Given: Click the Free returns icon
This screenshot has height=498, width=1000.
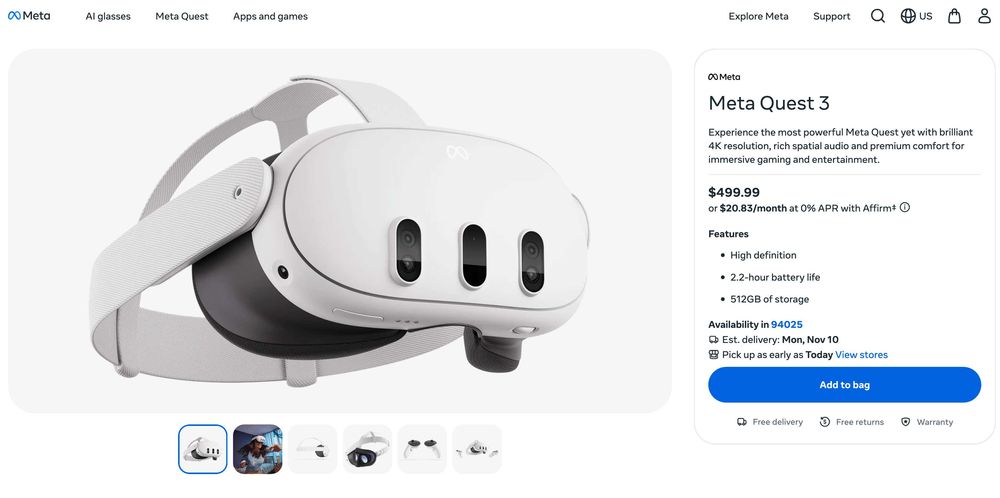Looking at the screenshot, I should 825,422.
